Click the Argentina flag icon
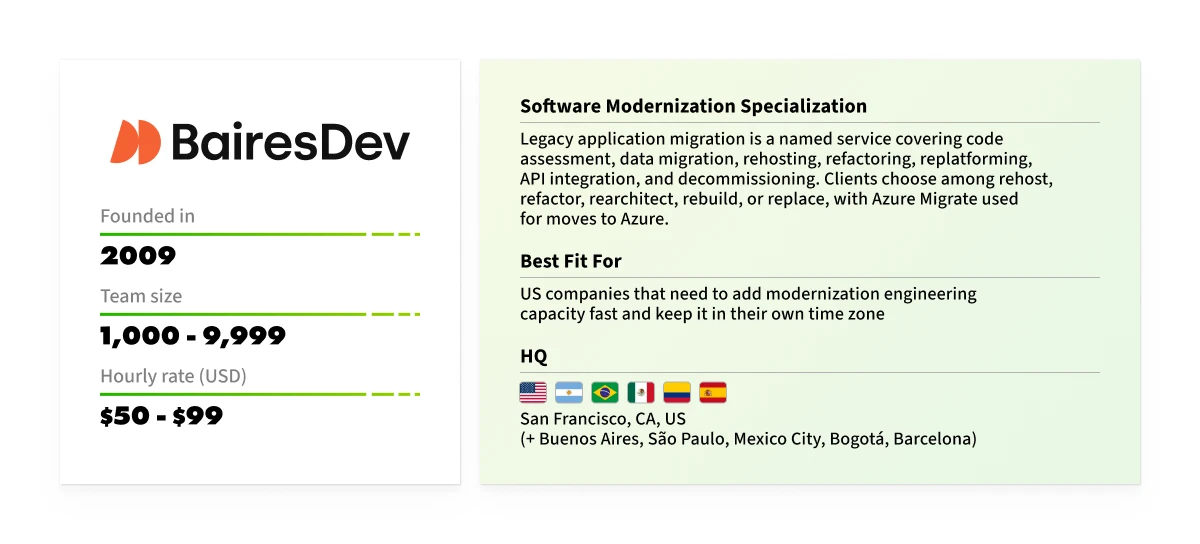The width and height of the screenshot is (1200, 544). tap(569, 392)
